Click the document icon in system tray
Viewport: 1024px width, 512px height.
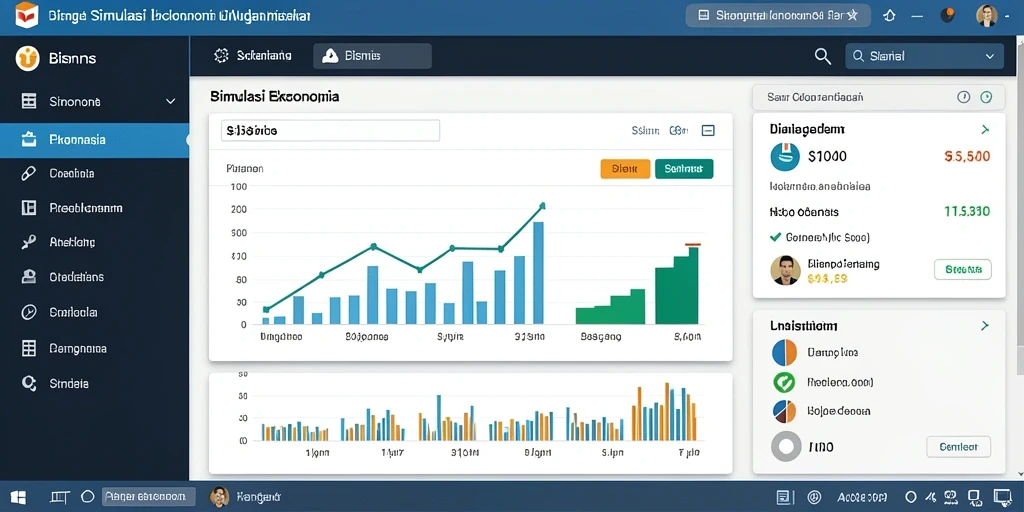[x=784, y=498]
